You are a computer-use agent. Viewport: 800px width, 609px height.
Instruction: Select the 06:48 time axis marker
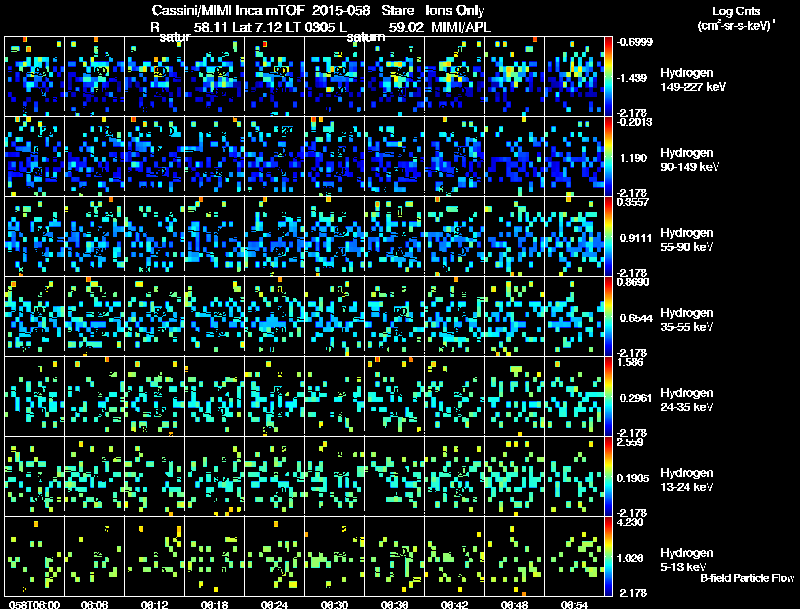514,604
